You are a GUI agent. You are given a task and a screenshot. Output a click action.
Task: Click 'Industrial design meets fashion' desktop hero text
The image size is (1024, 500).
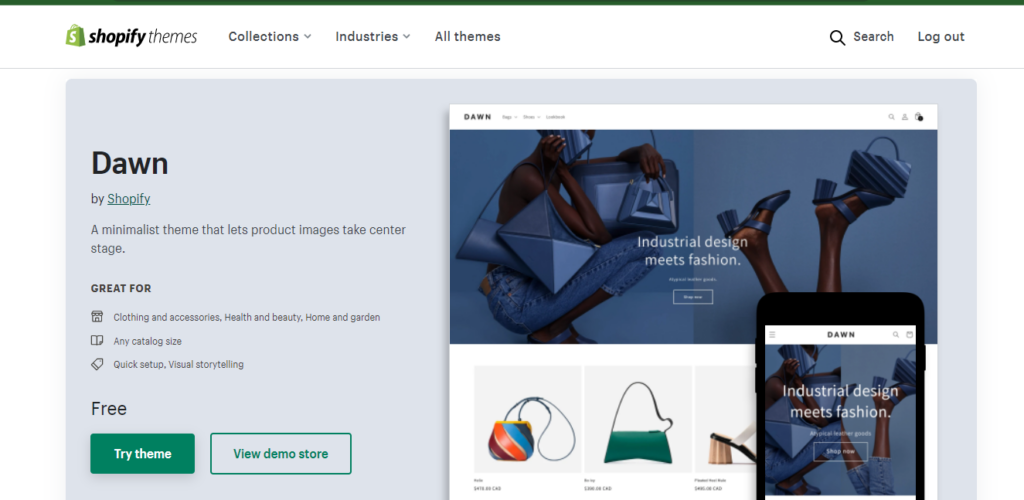pos(692,251)
